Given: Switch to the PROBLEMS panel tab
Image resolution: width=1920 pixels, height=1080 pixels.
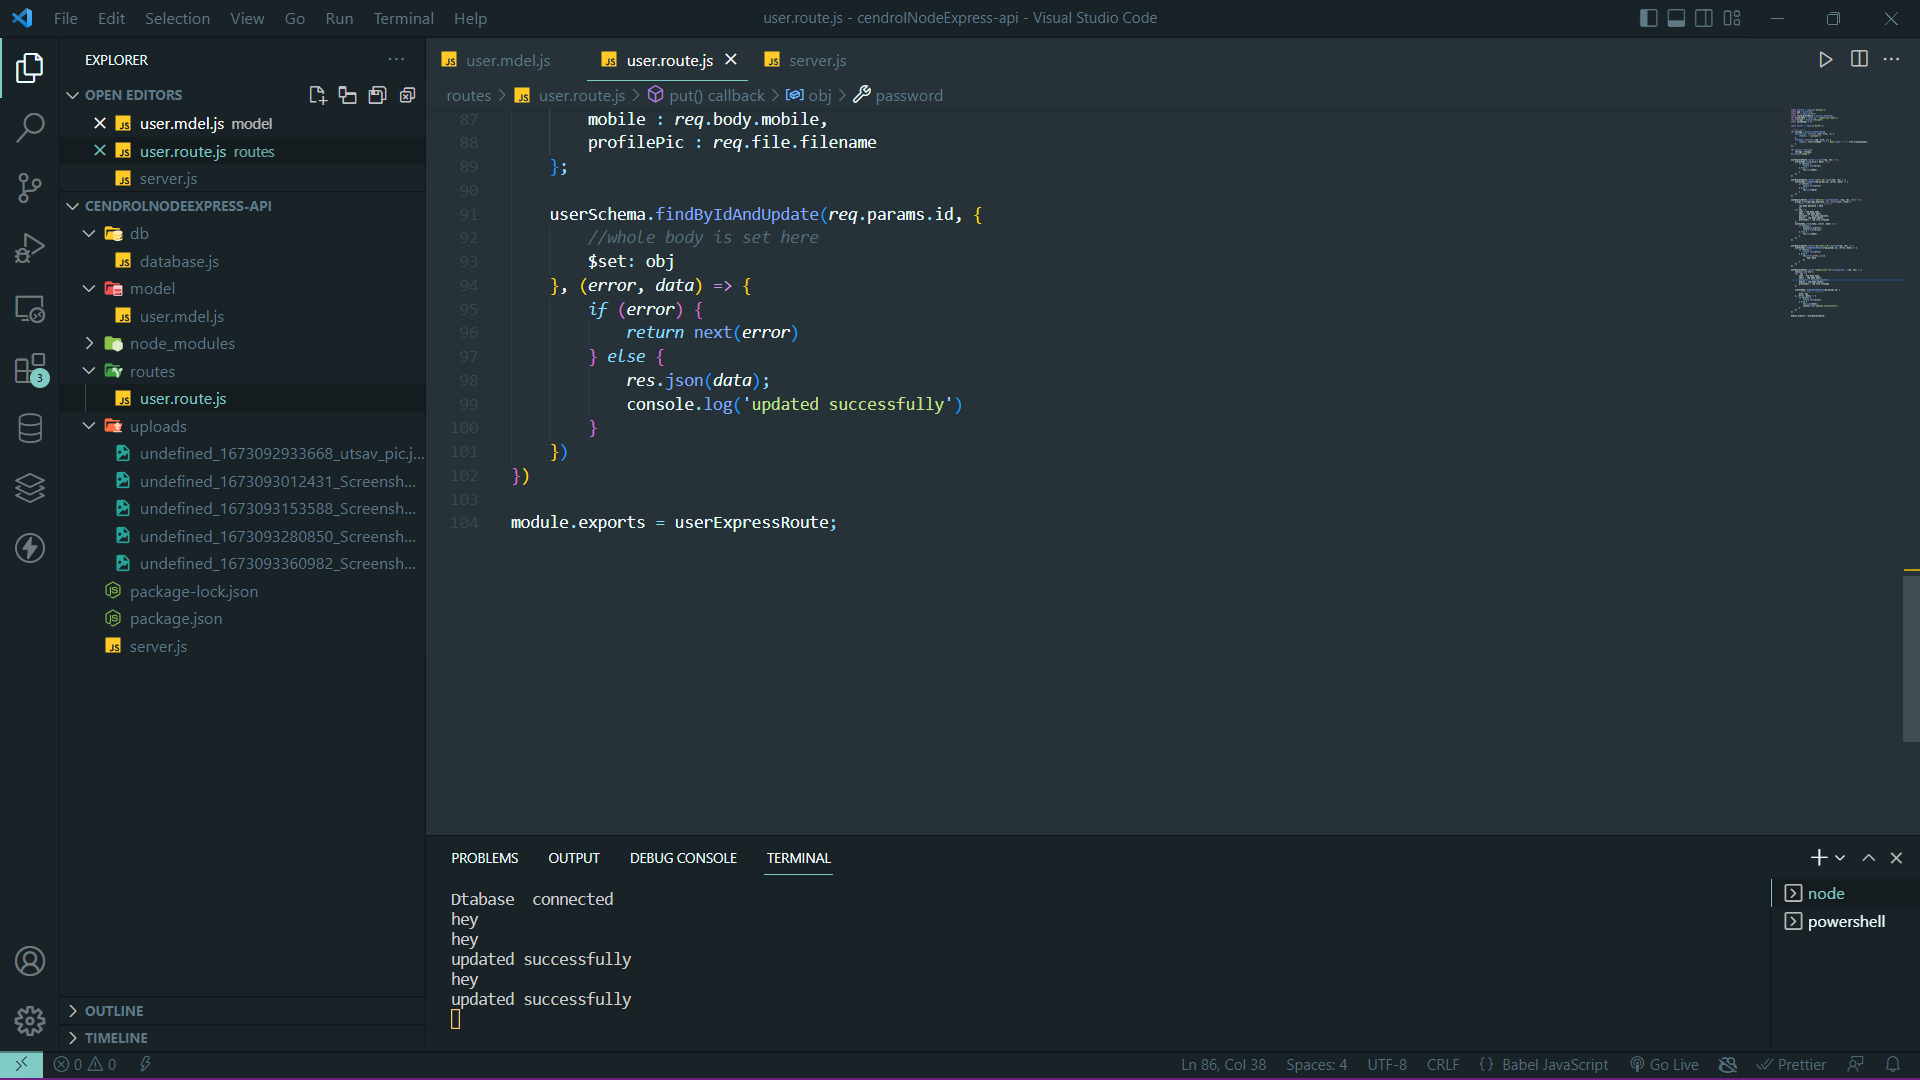Looking at the screenshot, I should [484, 858].
